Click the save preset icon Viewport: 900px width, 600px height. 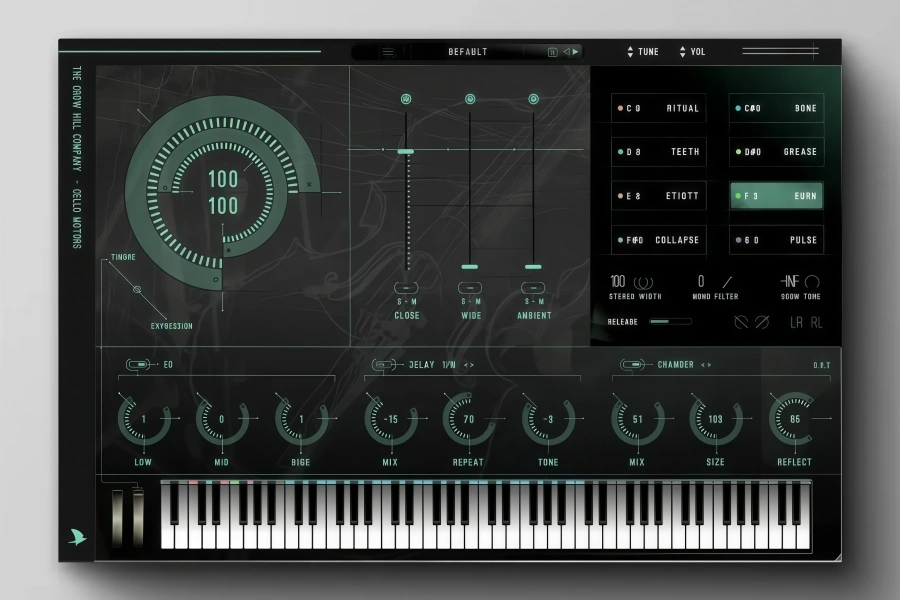(552, 52)
